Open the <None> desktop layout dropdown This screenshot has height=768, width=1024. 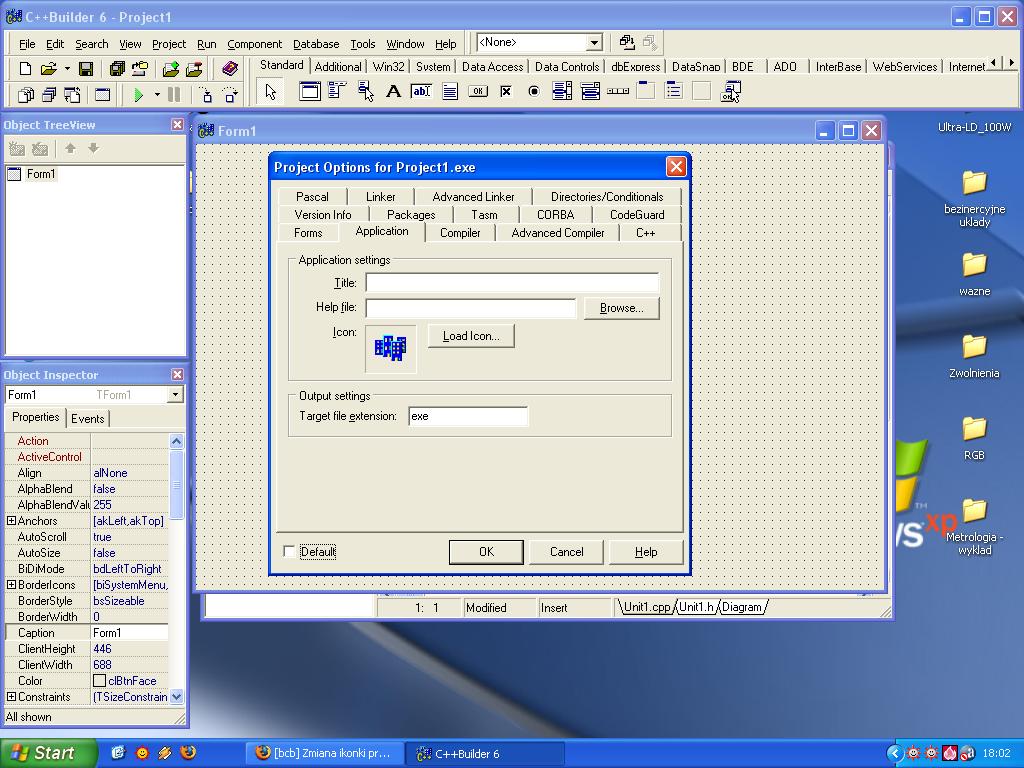[x=594, y=43]
